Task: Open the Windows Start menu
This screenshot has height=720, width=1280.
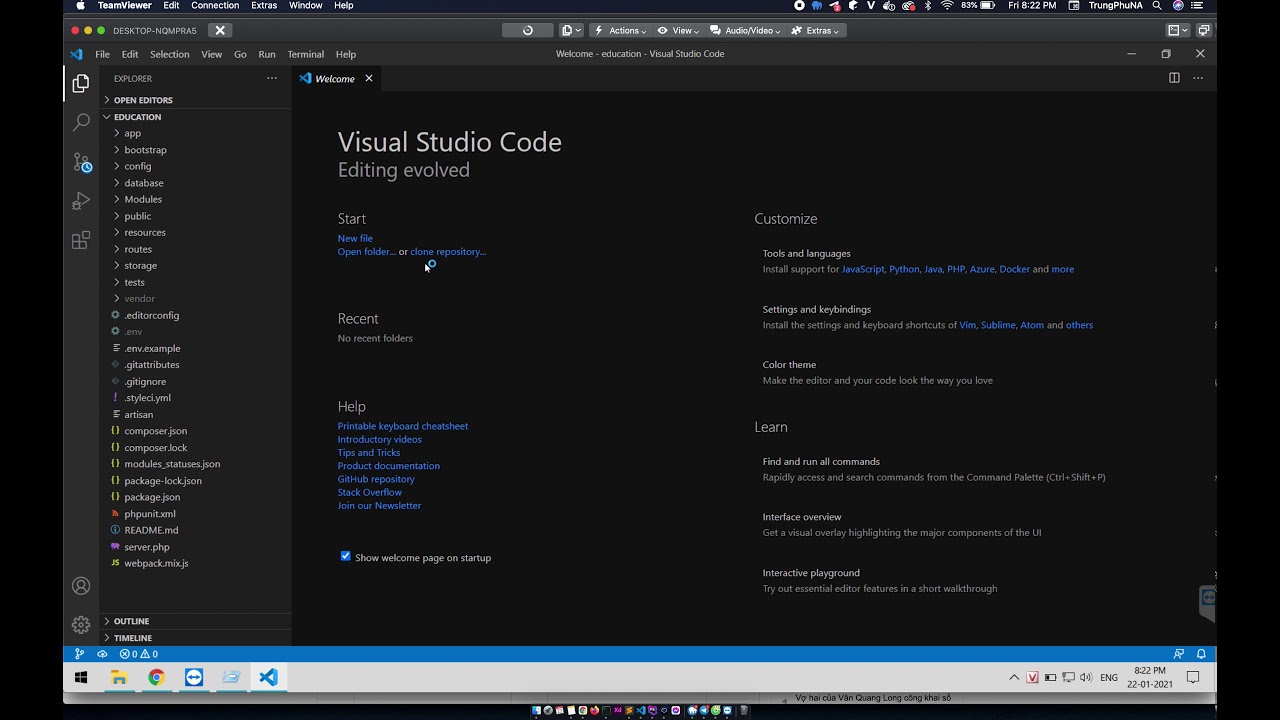Action: (x=81, y=677)
